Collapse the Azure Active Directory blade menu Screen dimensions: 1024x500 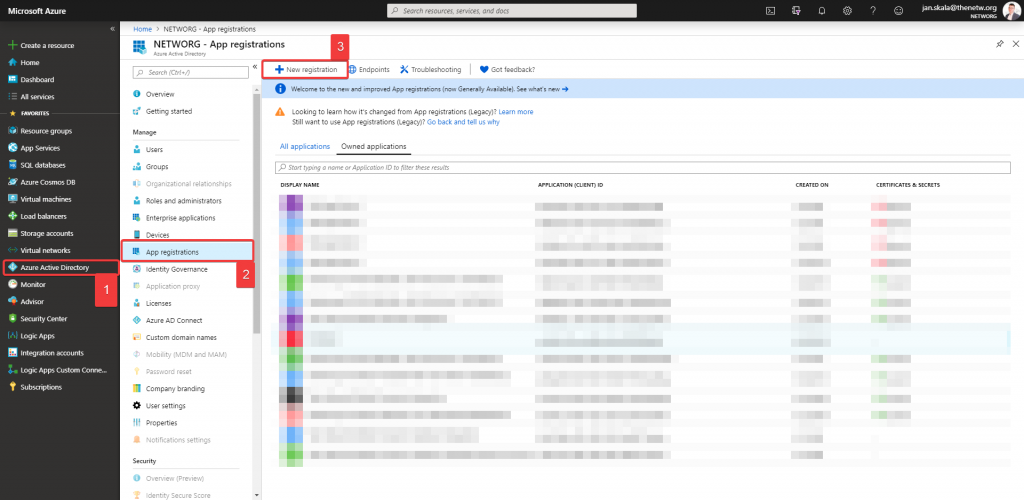(x=255, y=67)
